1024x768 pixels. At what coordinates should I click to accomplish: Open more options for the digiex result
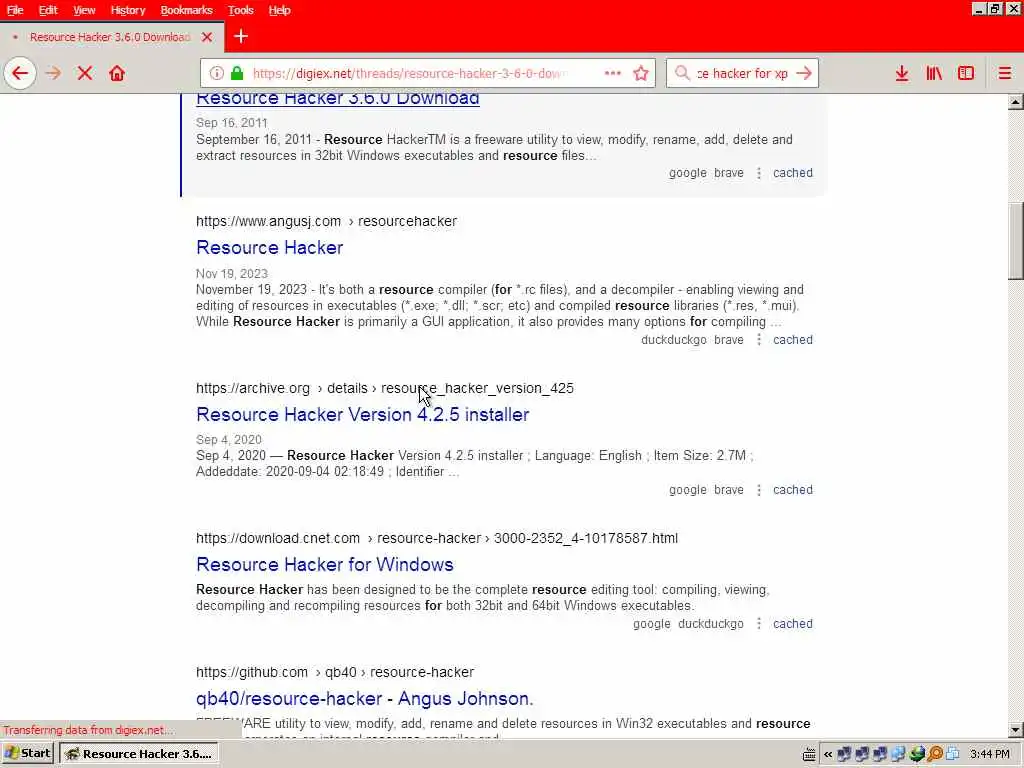[759, 173]
